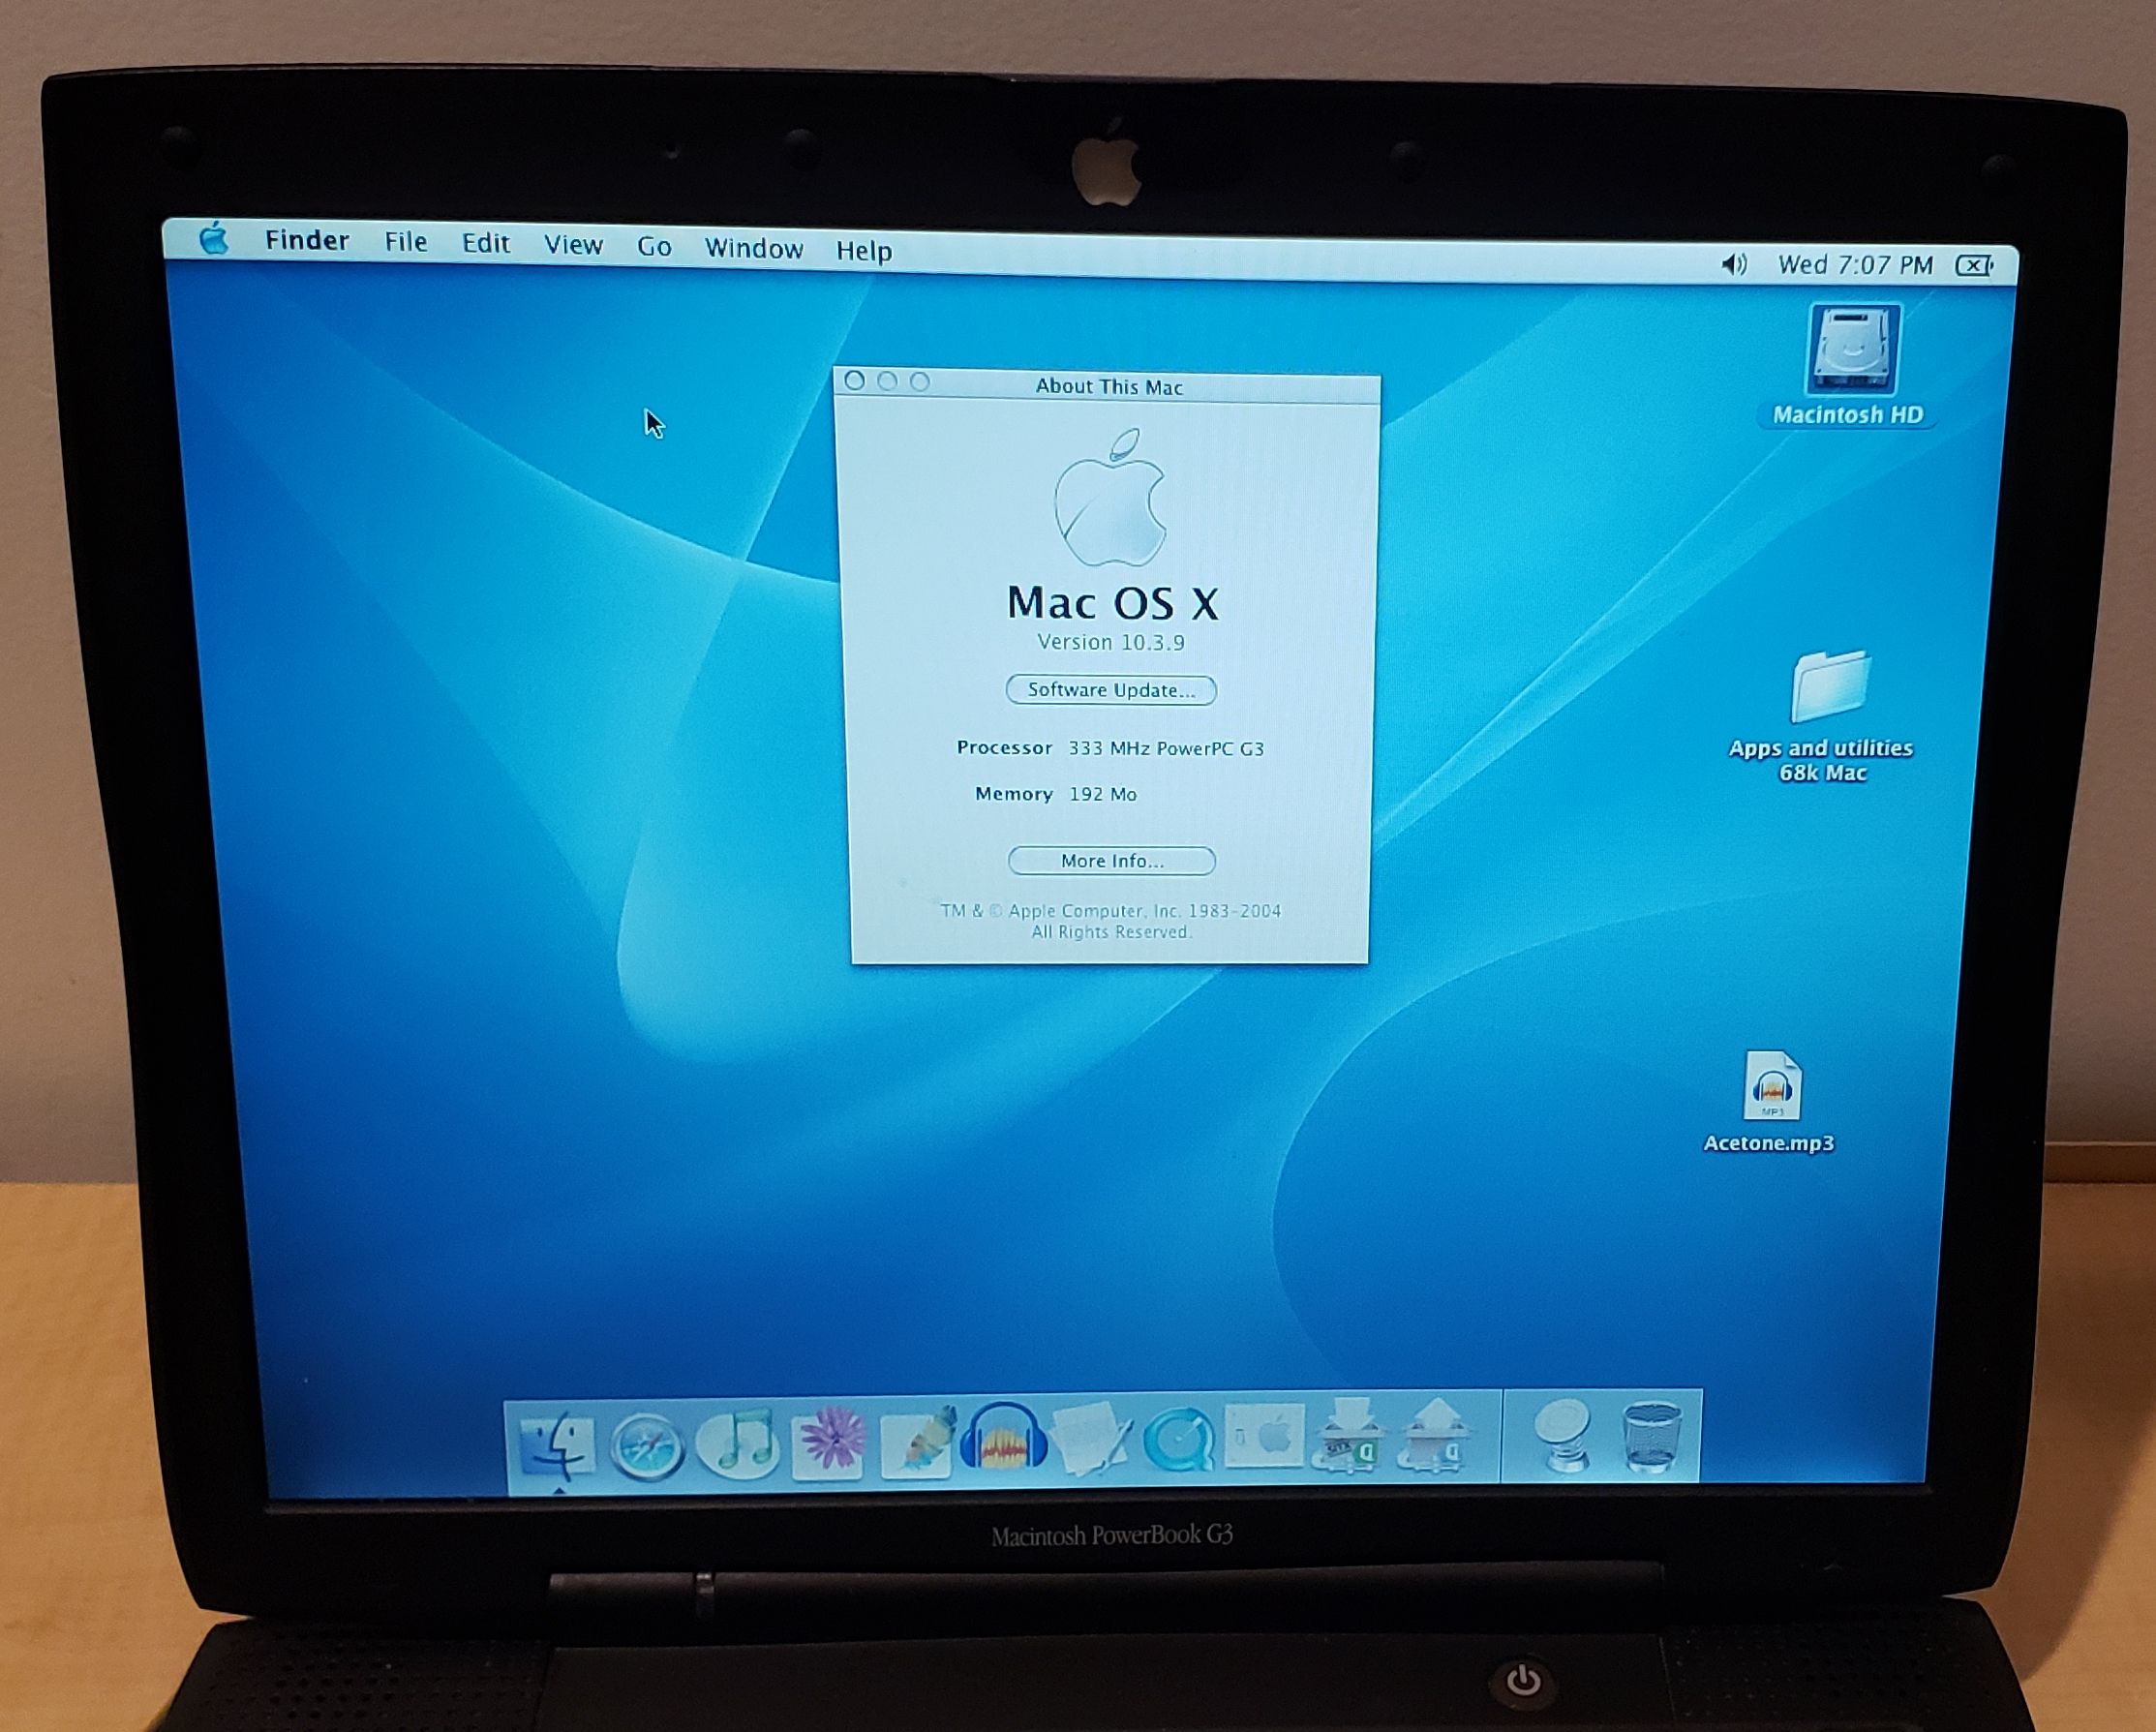Viewport: 2156px width, 1732px height.
Task: Open TextEdit in the Dock
Action: pos(1092,1438)
